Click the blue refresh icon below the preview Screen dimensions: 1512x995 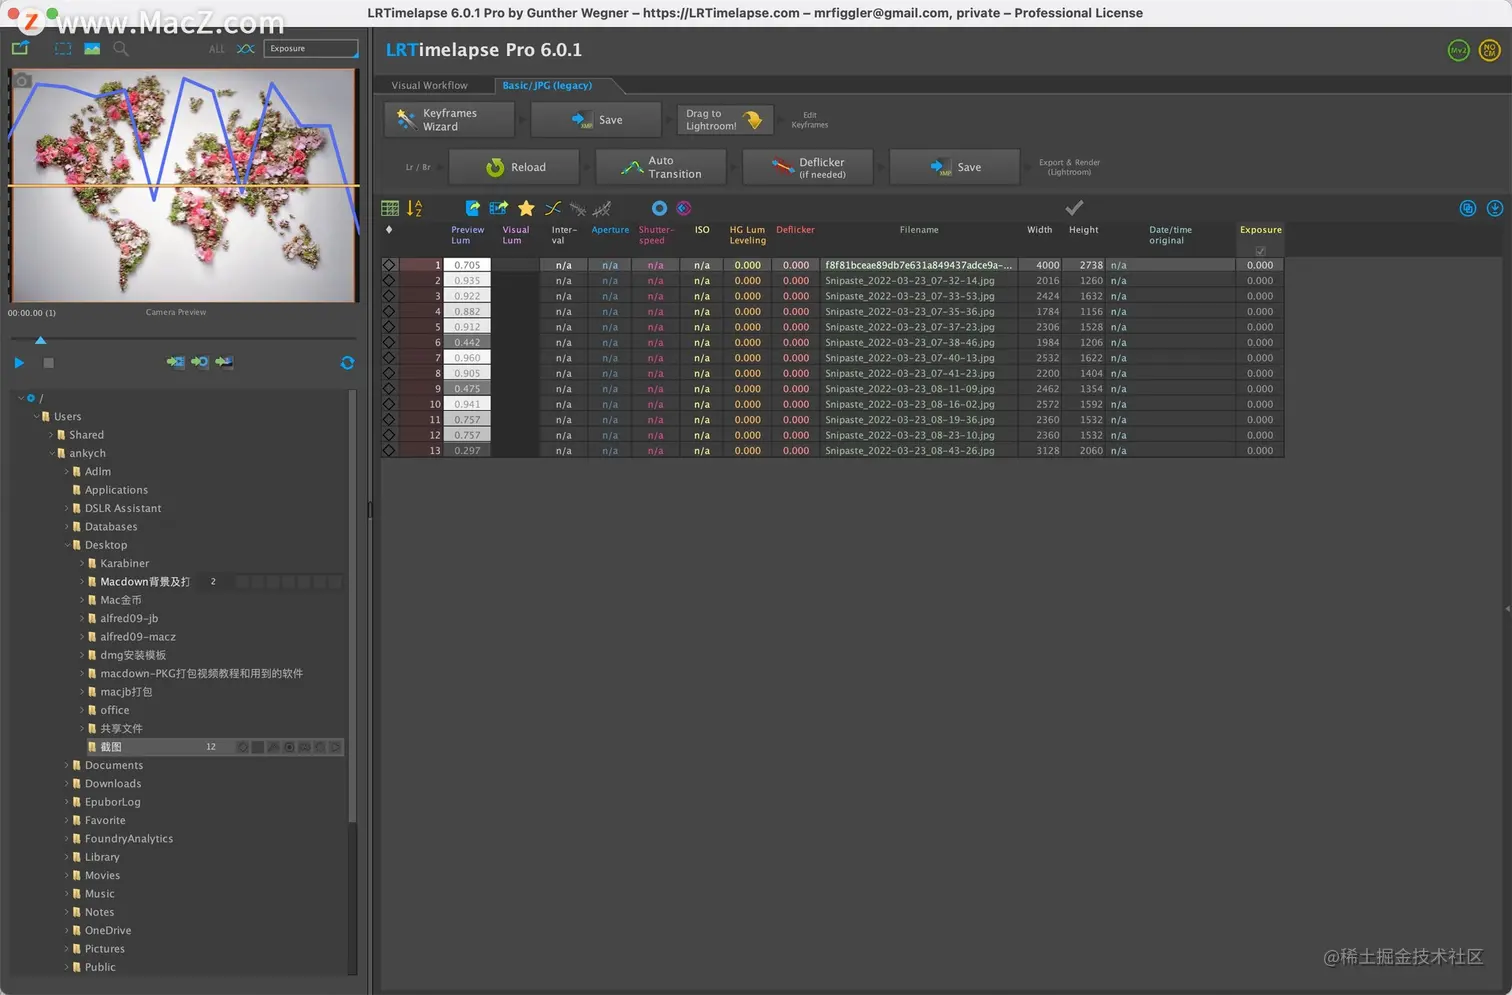click(347, 363)
